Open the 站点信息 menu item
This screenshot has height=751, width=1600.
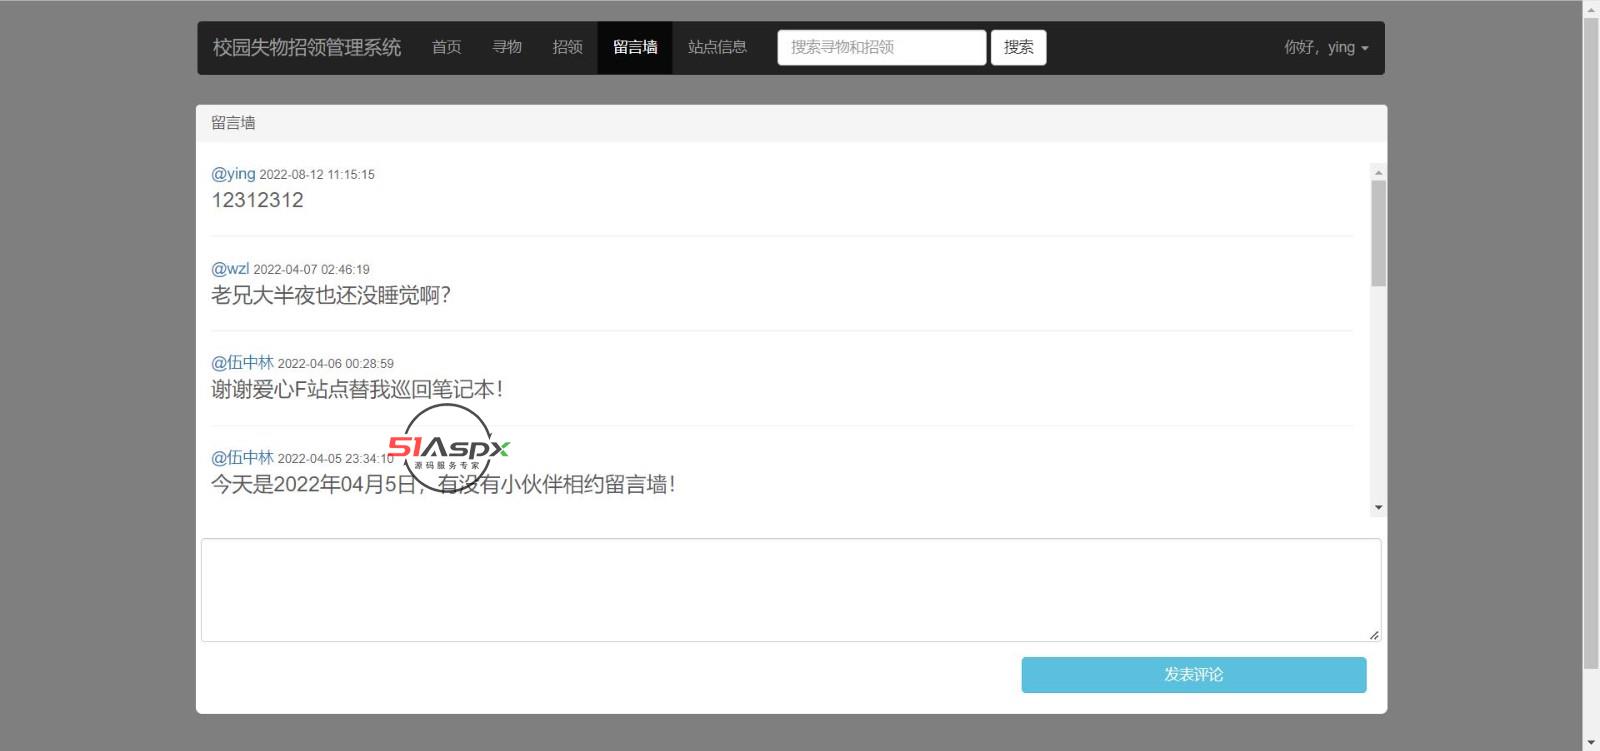click(x=717, y=47)
